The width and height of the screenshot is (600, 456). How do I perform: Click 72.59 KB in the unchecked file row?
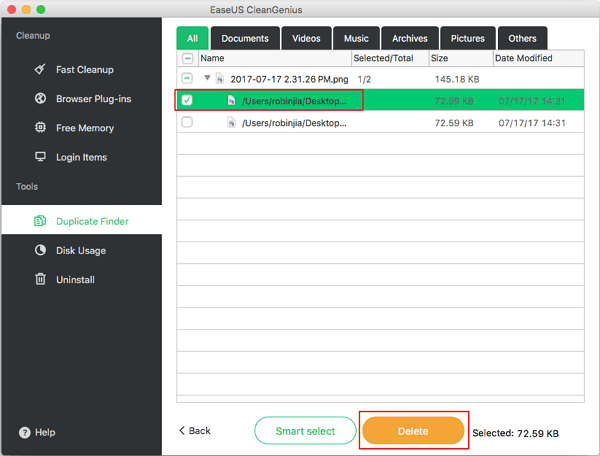point(454,123)
